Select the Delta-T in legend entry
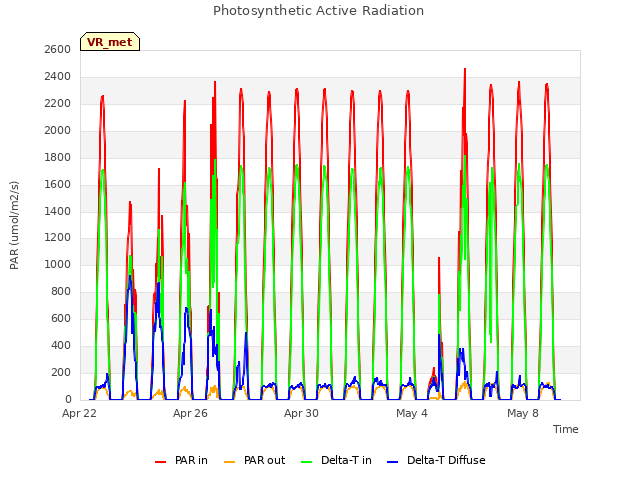This screenshot has height=480, width=640. tap(336, 460)
